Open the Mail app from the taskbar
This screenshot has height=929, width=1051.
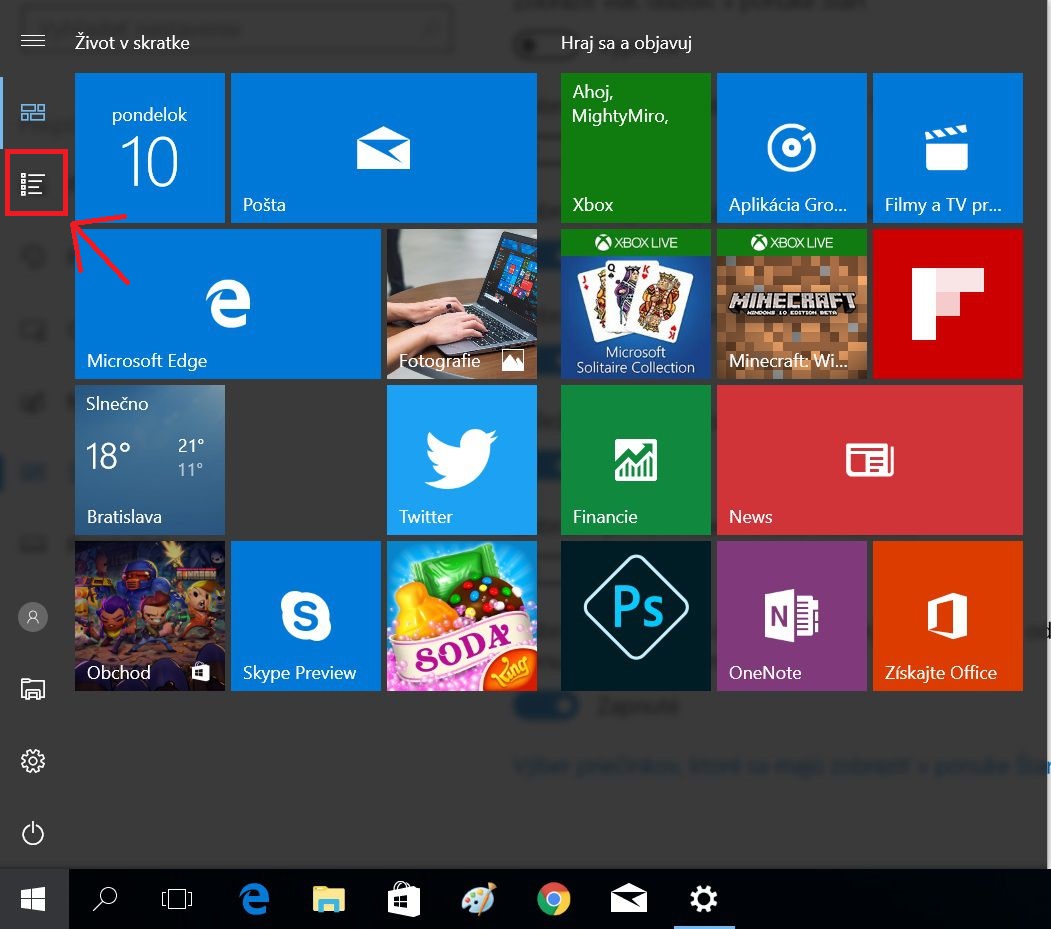click(x=629, y=899)
